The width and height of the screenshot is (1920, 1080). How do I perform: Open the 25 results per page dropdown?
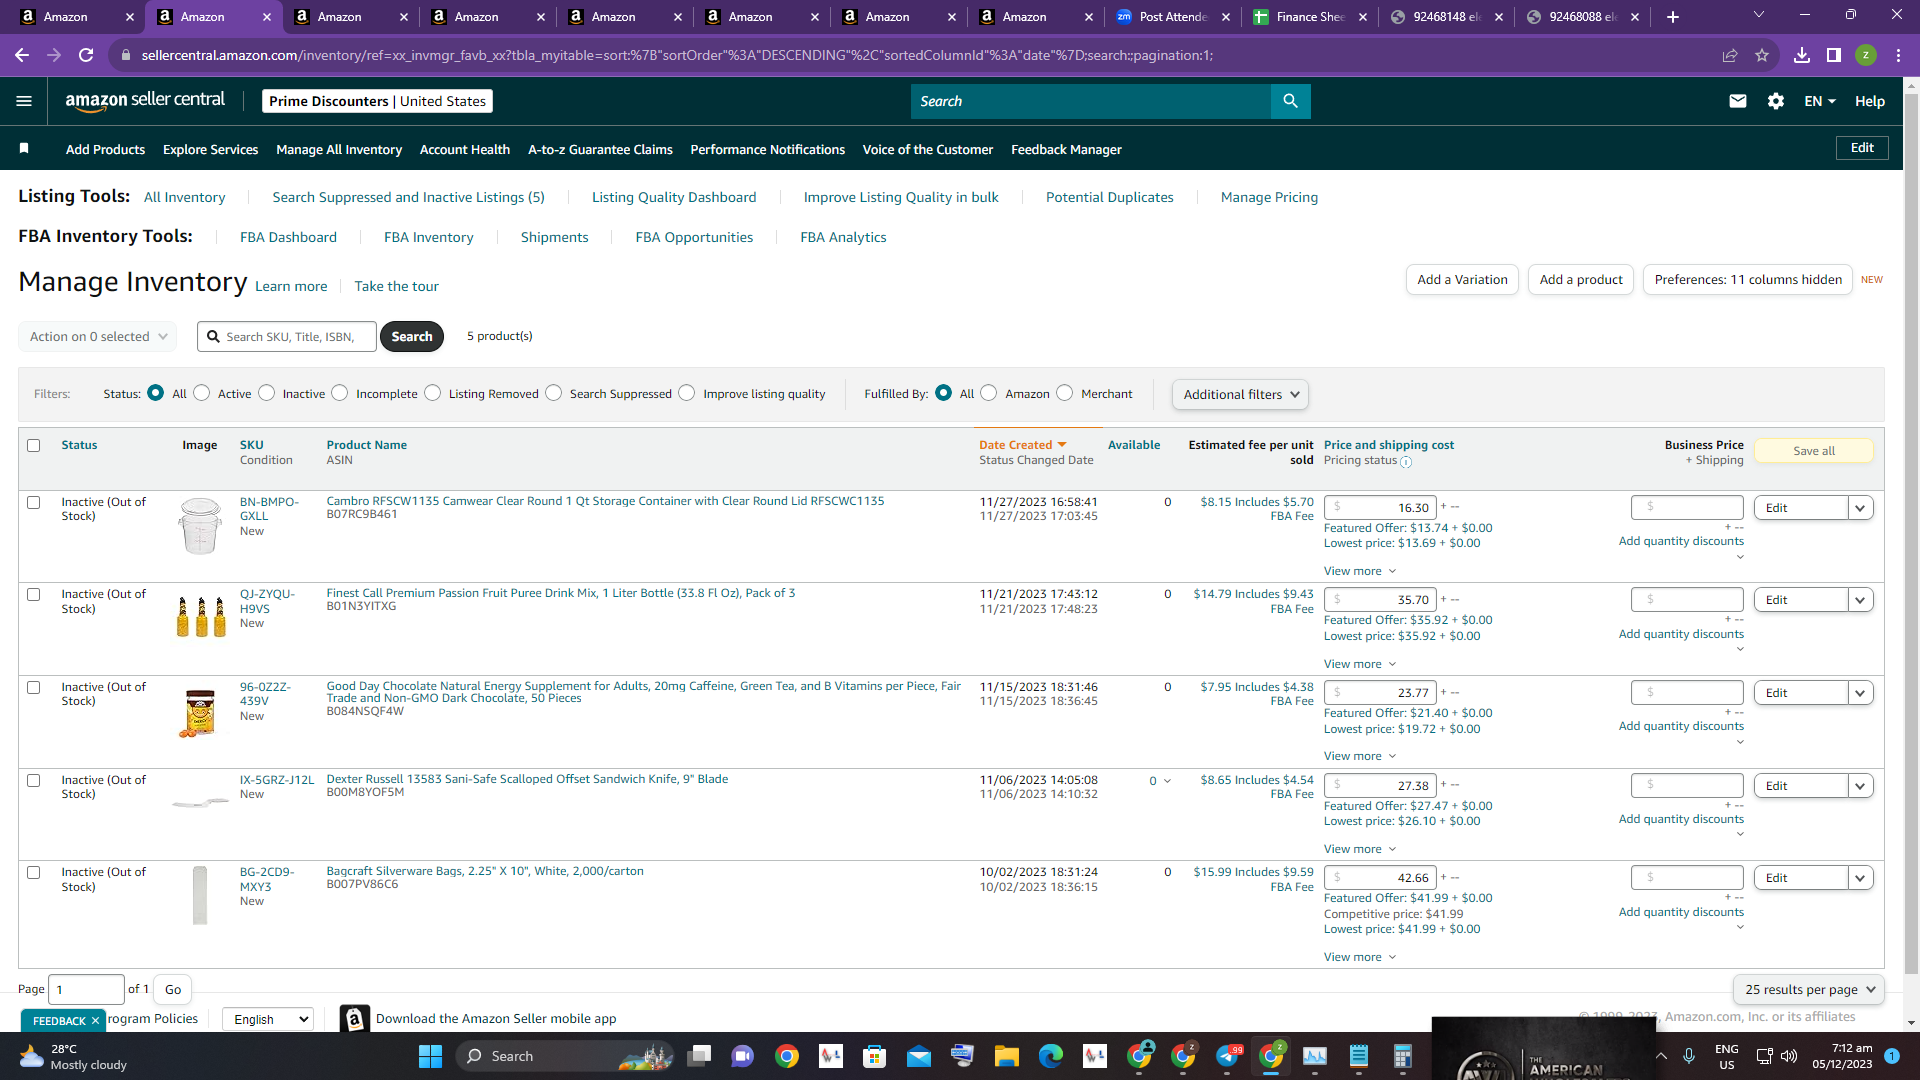tap(1808, 989)
